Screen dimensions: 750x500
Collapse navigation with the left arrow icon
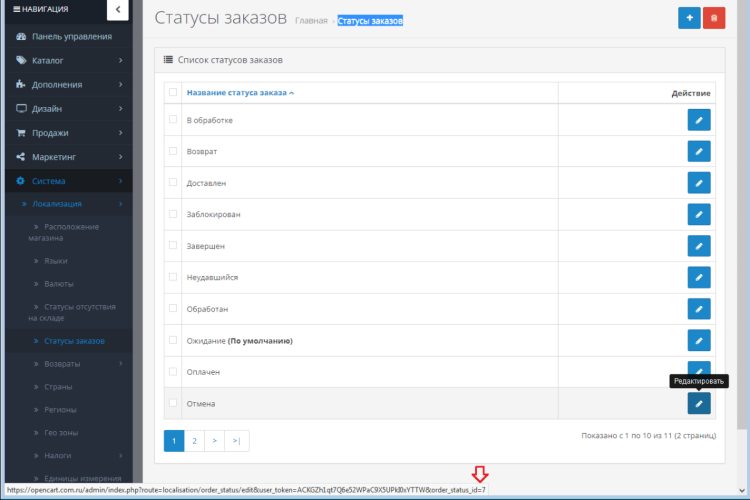pos(117,10)
